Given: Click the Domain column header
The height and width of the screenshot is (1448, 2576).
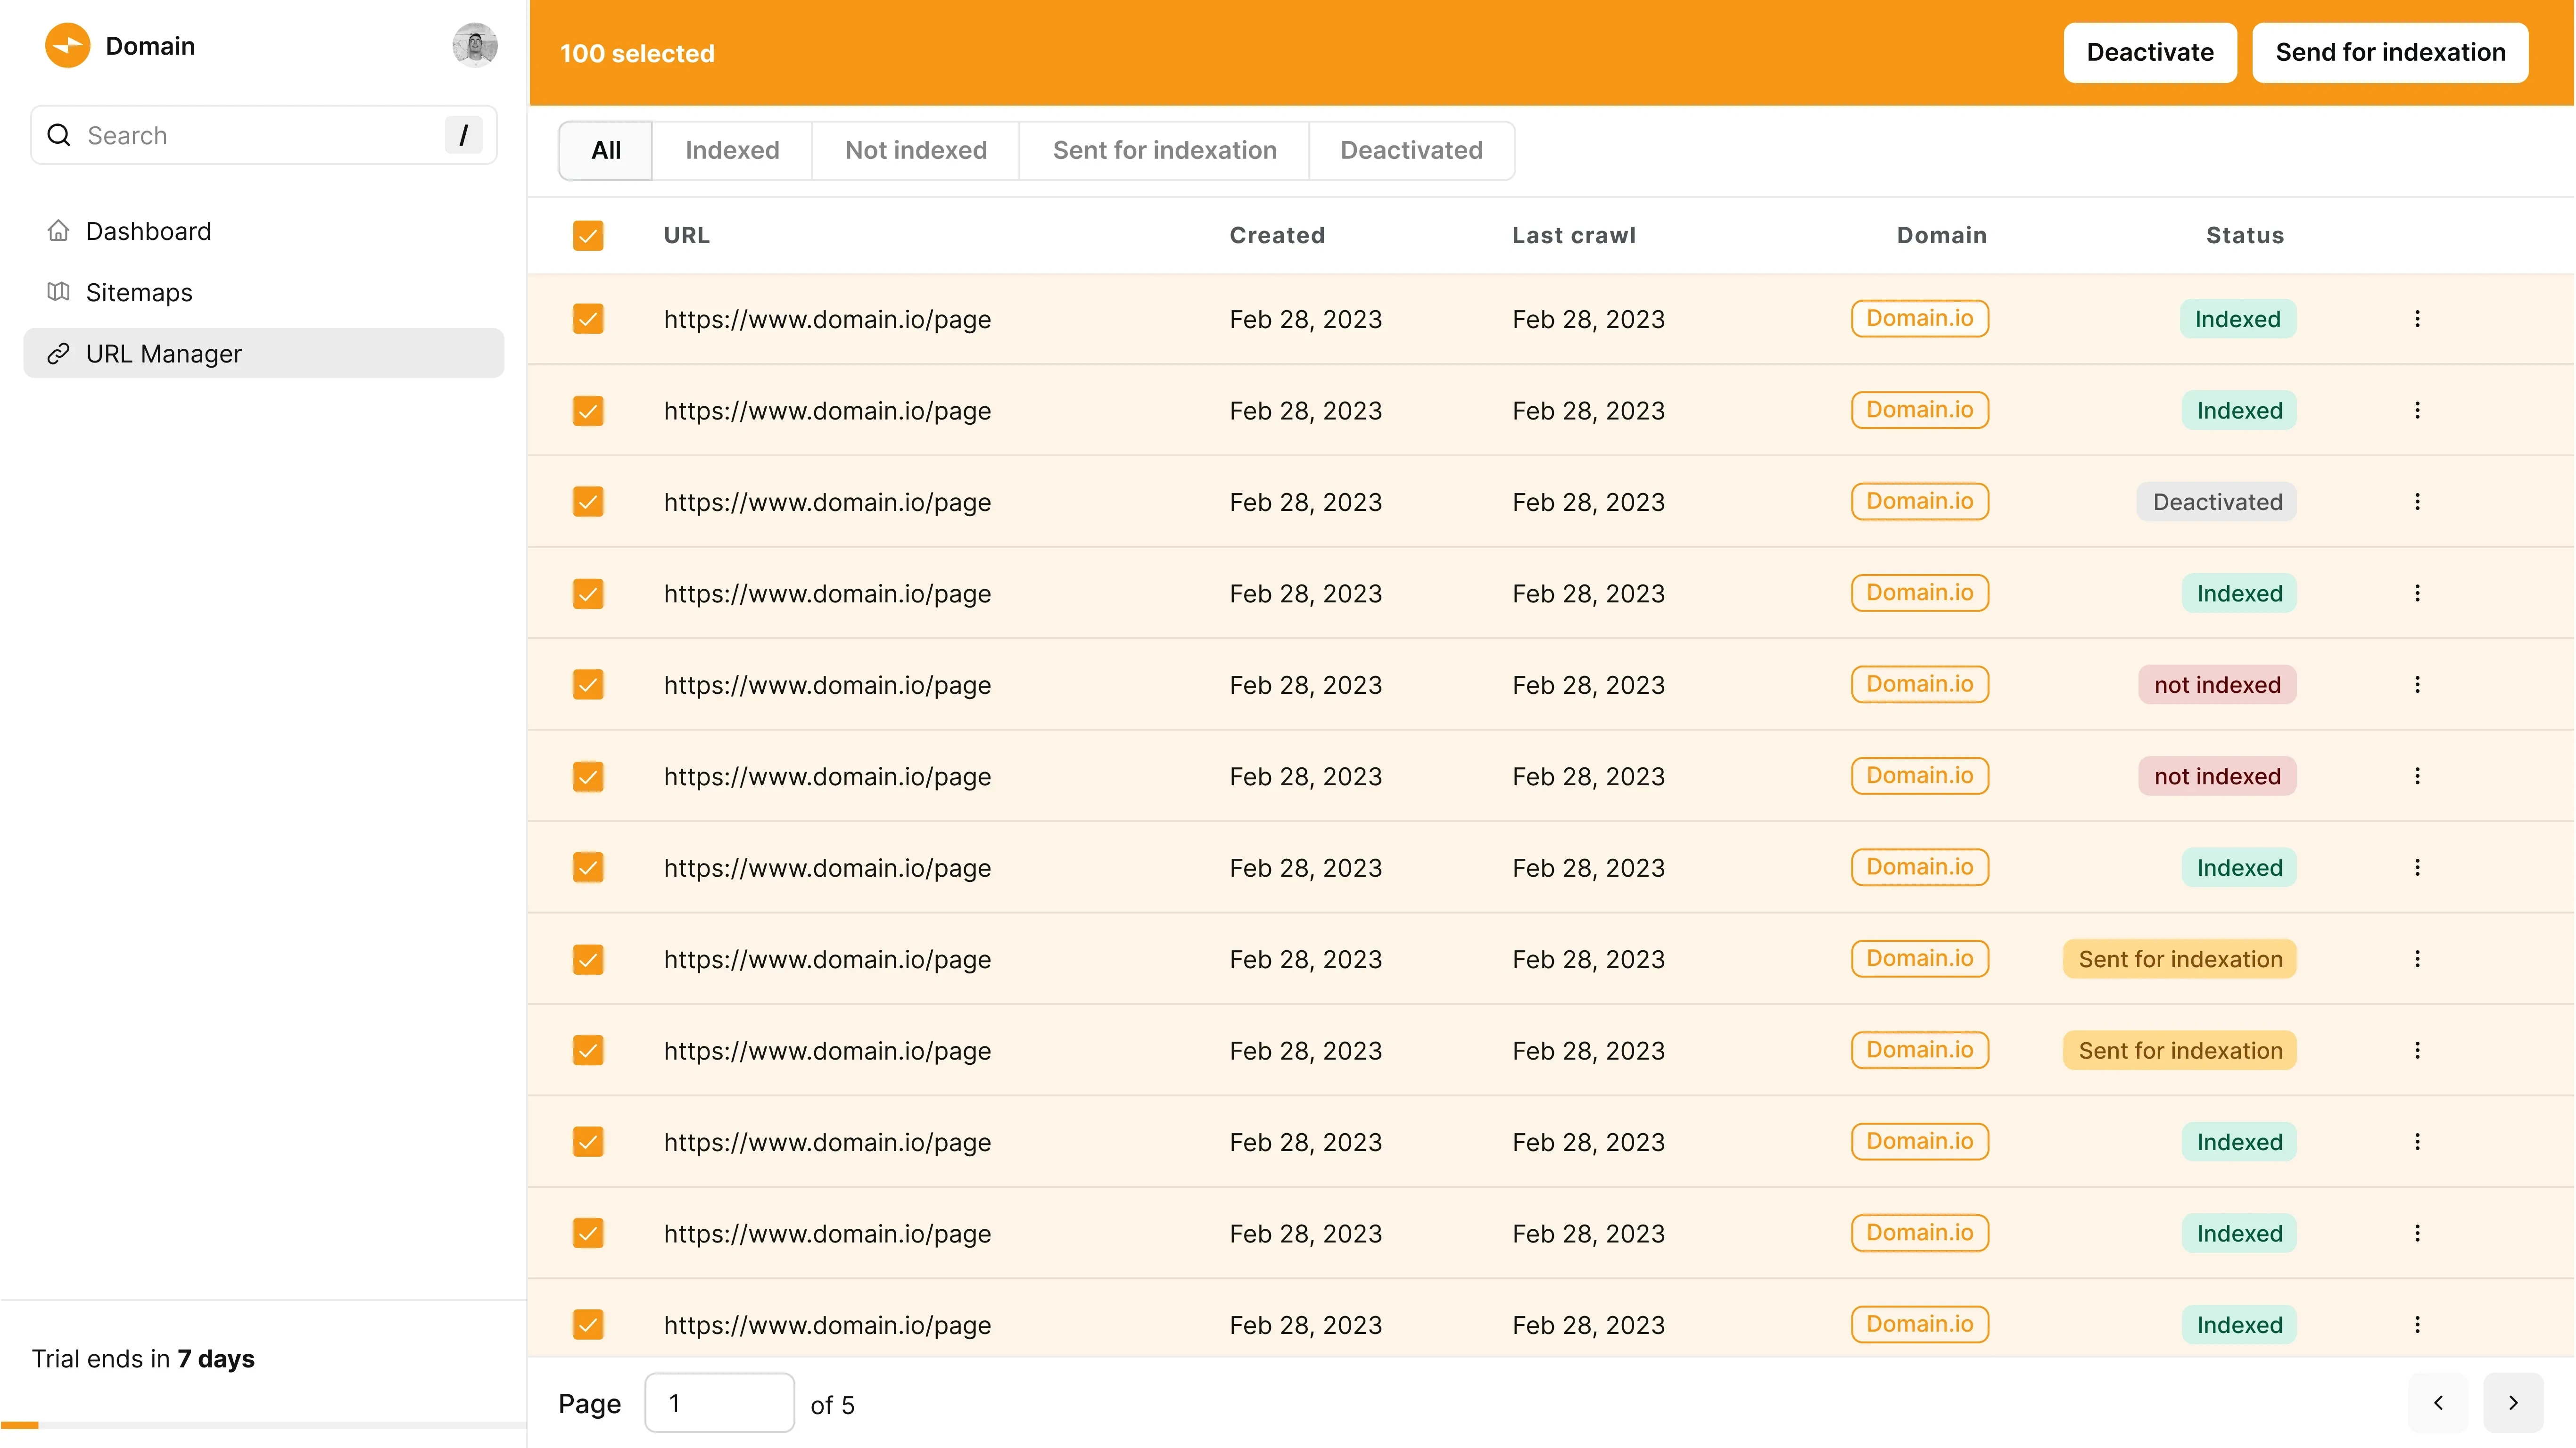Looking at the screenshot, I should (x=1942, y=236).
